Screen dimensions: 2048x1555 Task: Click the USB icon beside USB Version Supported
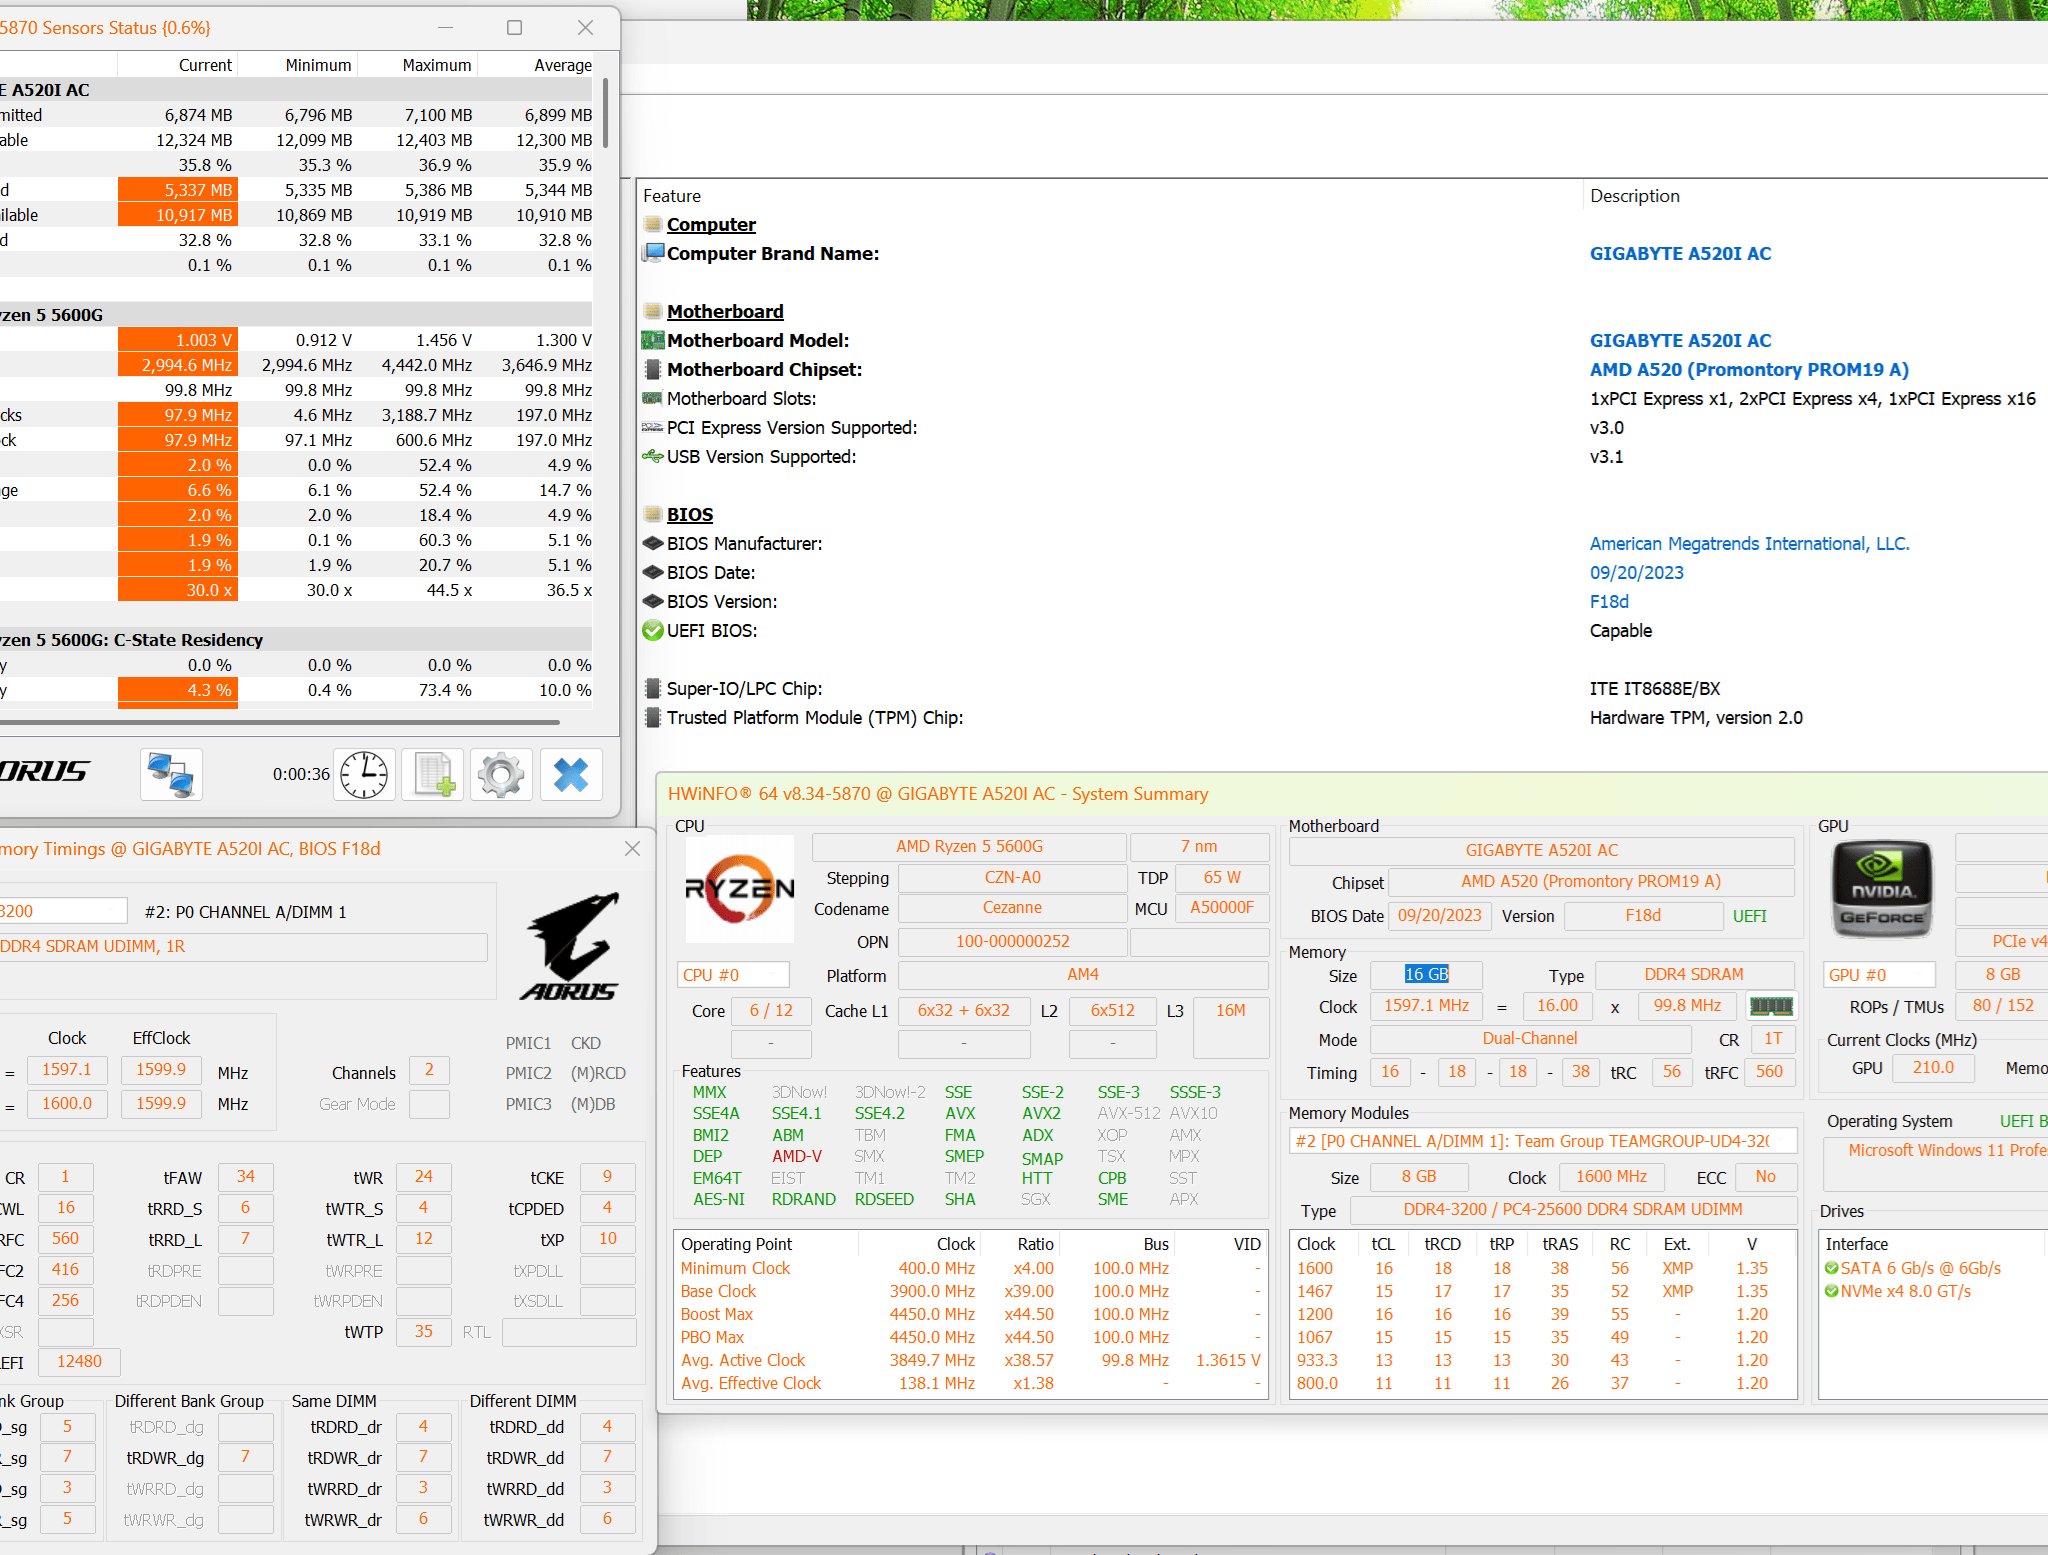click(652, 456)
